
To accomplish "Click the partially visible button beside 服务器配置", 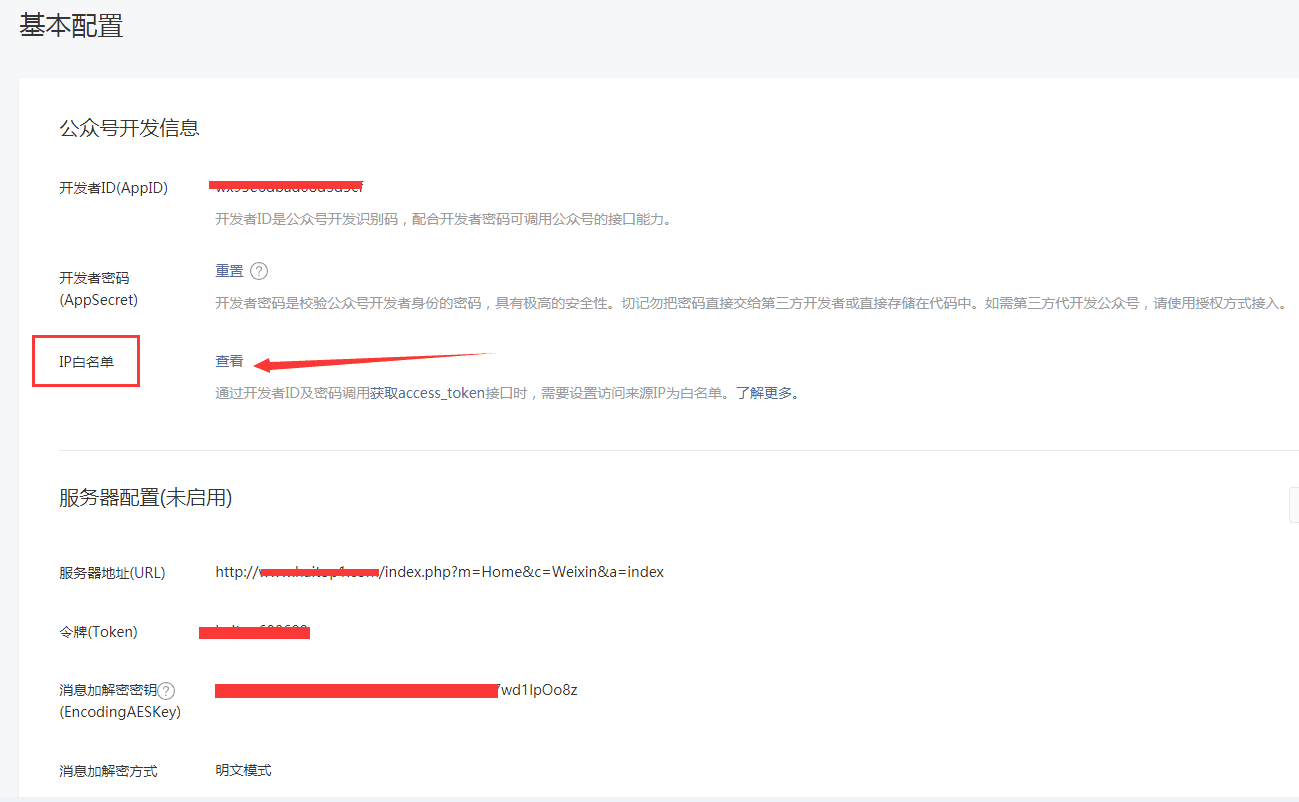I will pyautogui.click(x=1293, y=505).
